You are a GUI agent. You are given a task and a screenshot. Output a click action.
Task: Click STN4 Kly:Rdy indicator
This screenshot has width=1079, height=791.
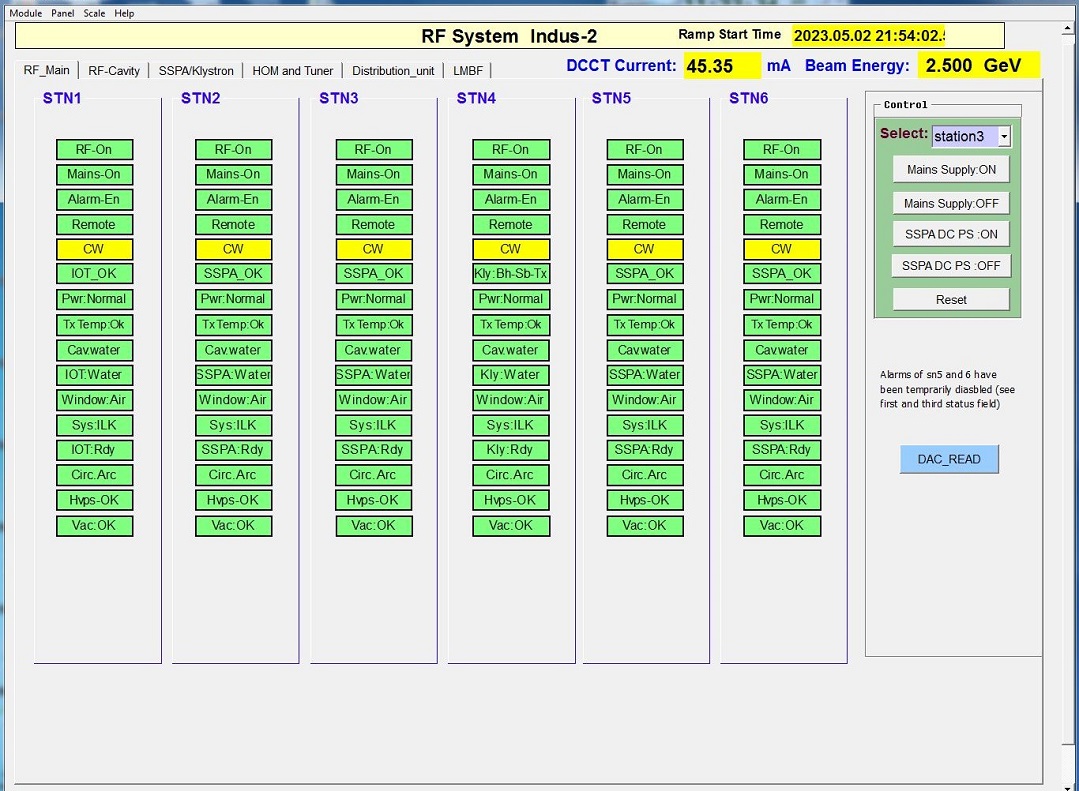pos(511,450)
